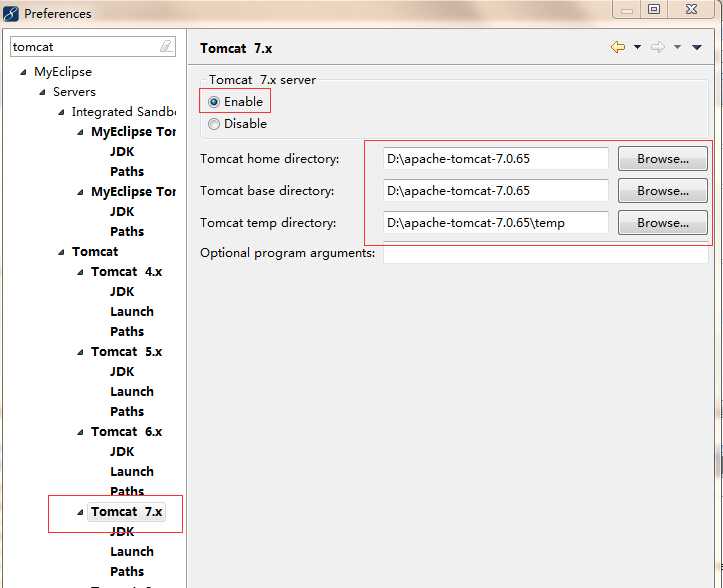Image resolution: width=723 pixels, height=588 pixels.
Task: Collapse the Tomcat 6.x node arrow
Action: point(80,432)
